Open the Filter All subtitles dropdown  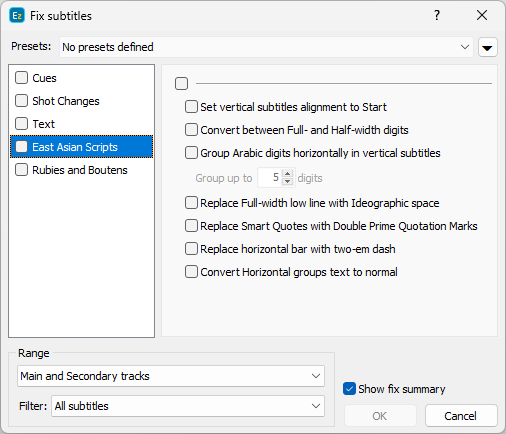[188, 406]
